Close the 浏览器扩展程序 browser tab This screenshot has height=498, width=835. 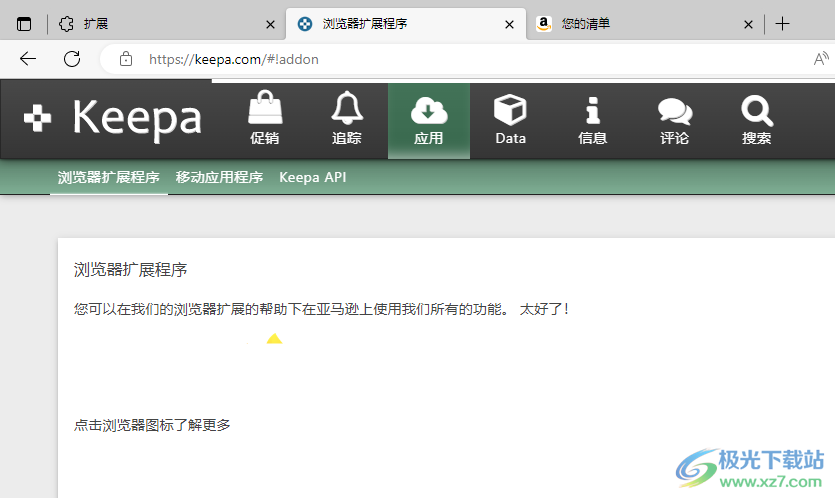coord(509,25)
